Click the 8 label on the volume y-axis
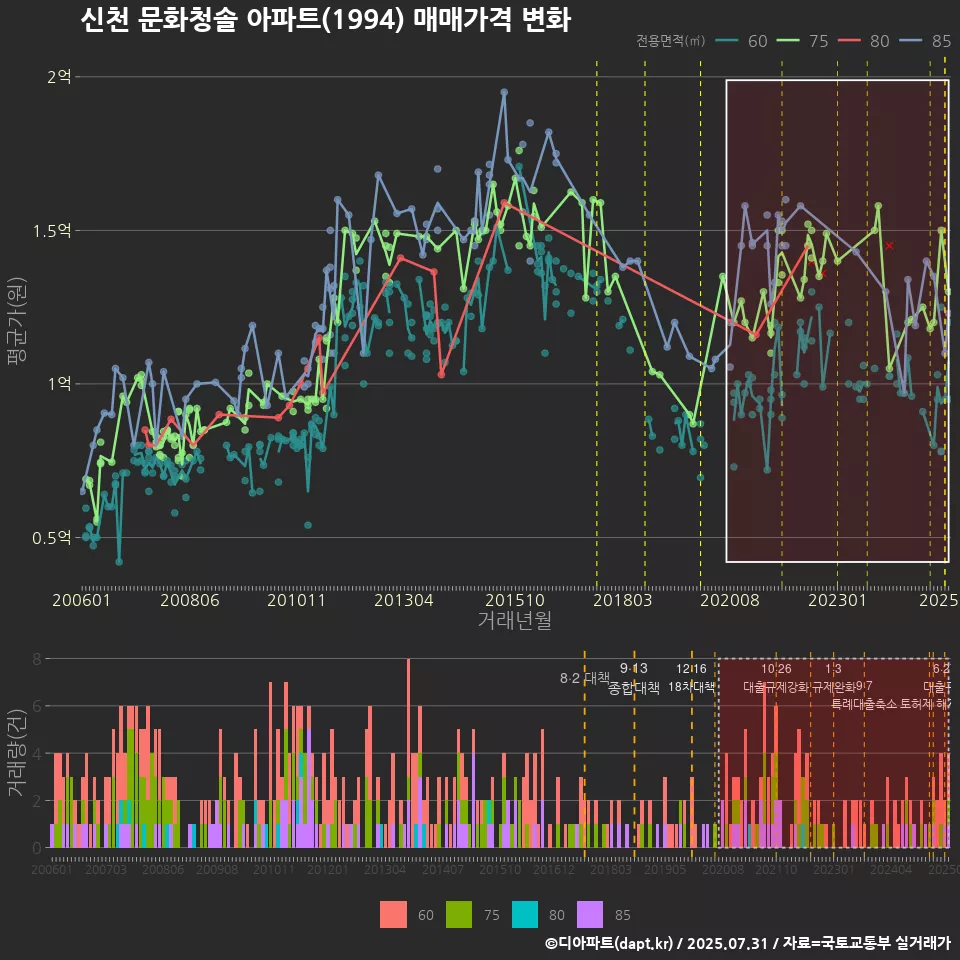 coord(37,659)
